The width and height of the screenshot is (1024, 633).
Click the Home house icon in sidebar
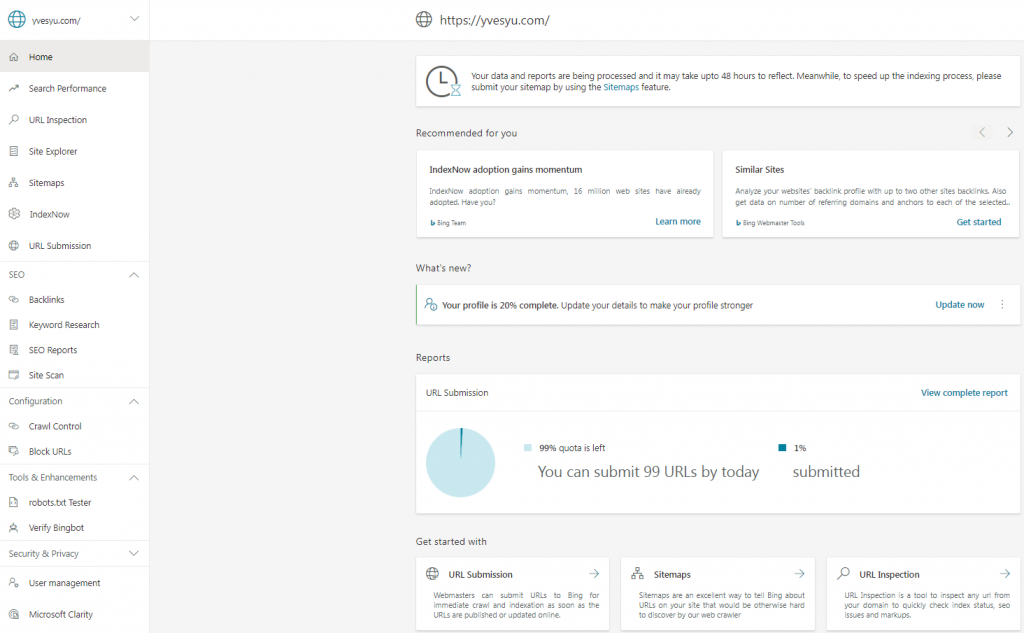[x=14, y=57]
